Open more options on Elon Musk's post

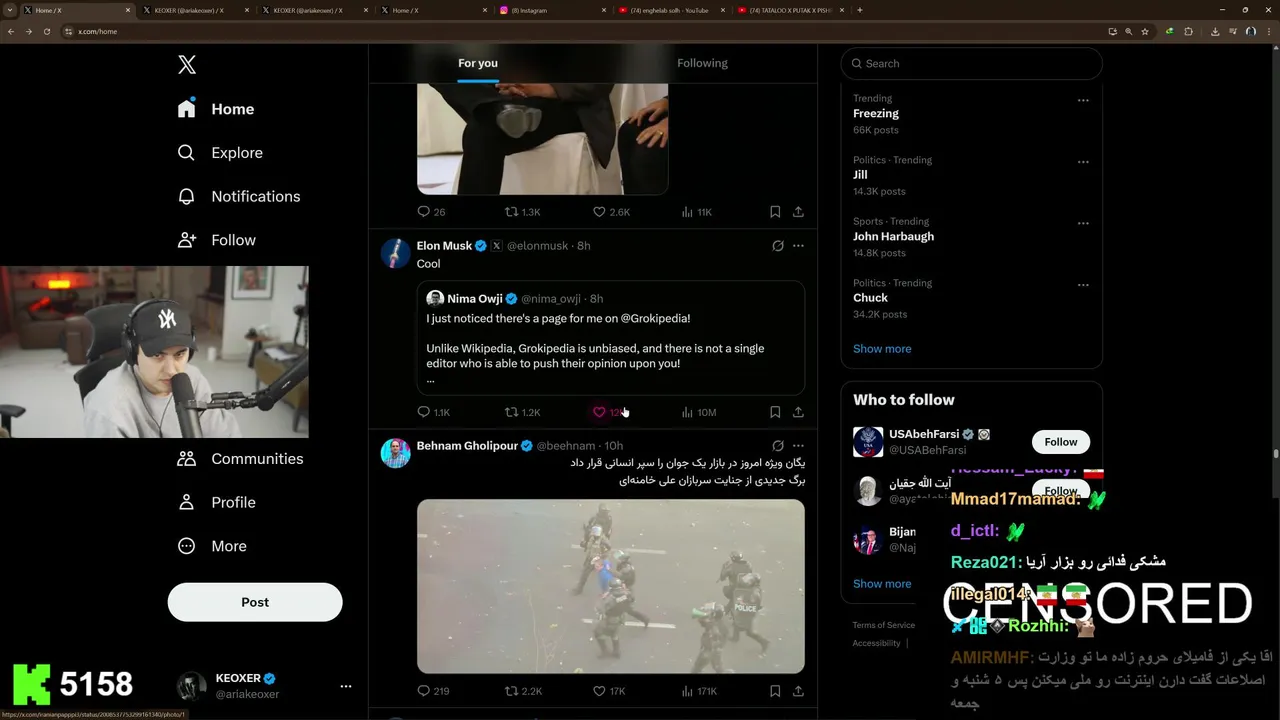798,246
